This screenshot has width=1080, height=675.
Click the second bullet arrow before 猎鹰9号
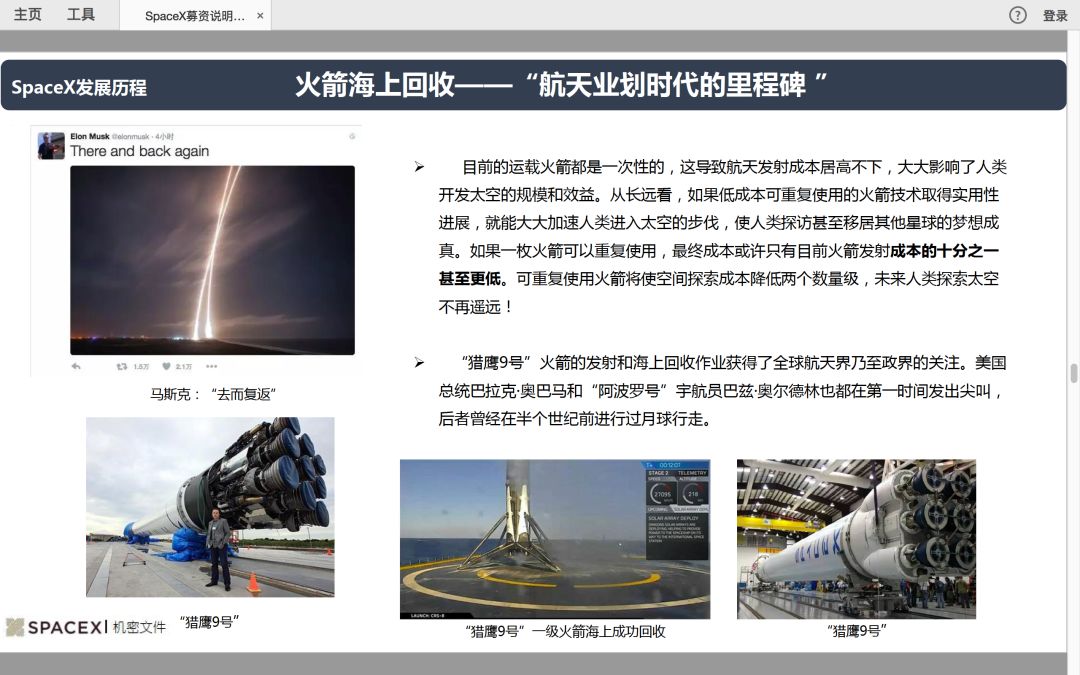pyautogui.click(x=419, y=362)
